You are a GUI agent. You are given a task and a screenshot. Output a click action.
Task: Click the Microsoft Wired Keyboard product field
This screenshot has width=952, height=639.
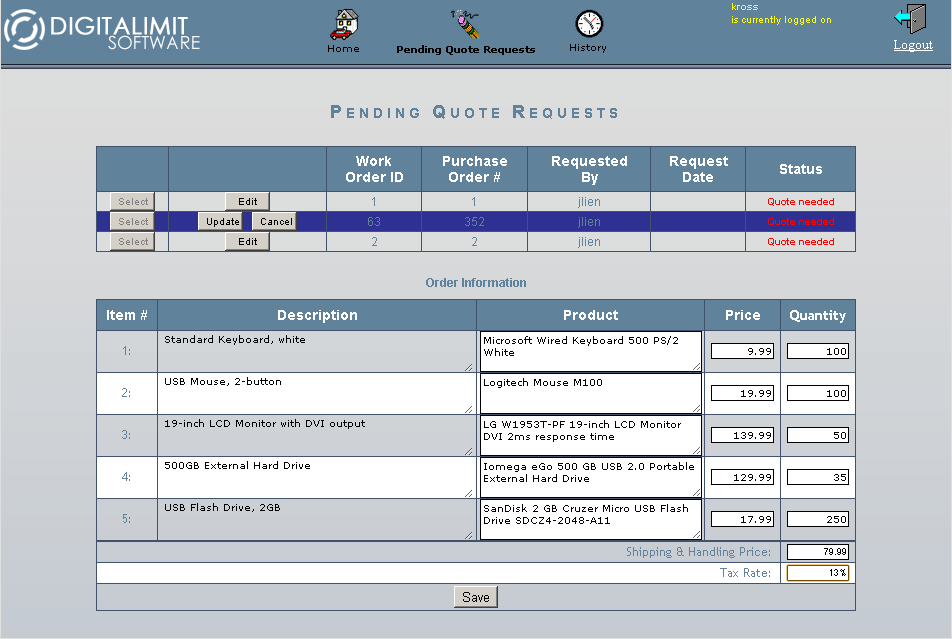(591, 352)
